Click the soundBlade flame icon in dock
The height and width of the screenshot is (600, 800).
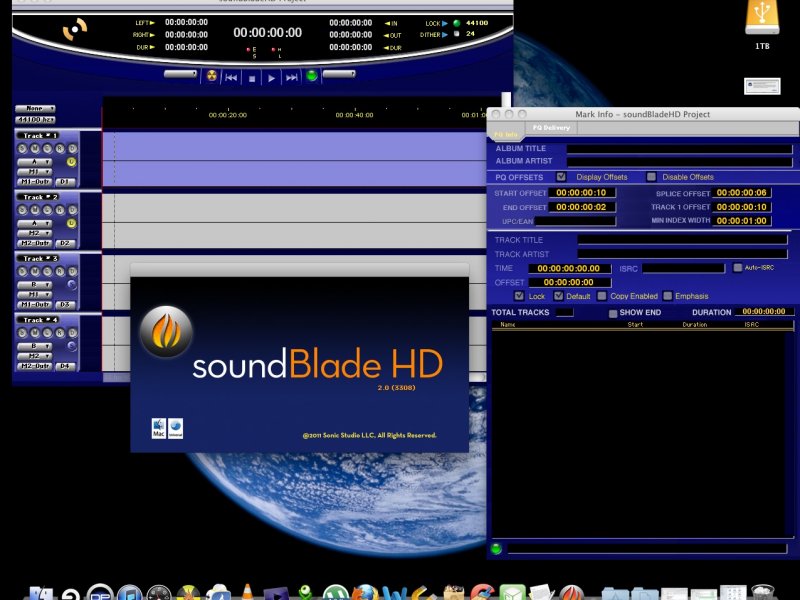point(571,593)
